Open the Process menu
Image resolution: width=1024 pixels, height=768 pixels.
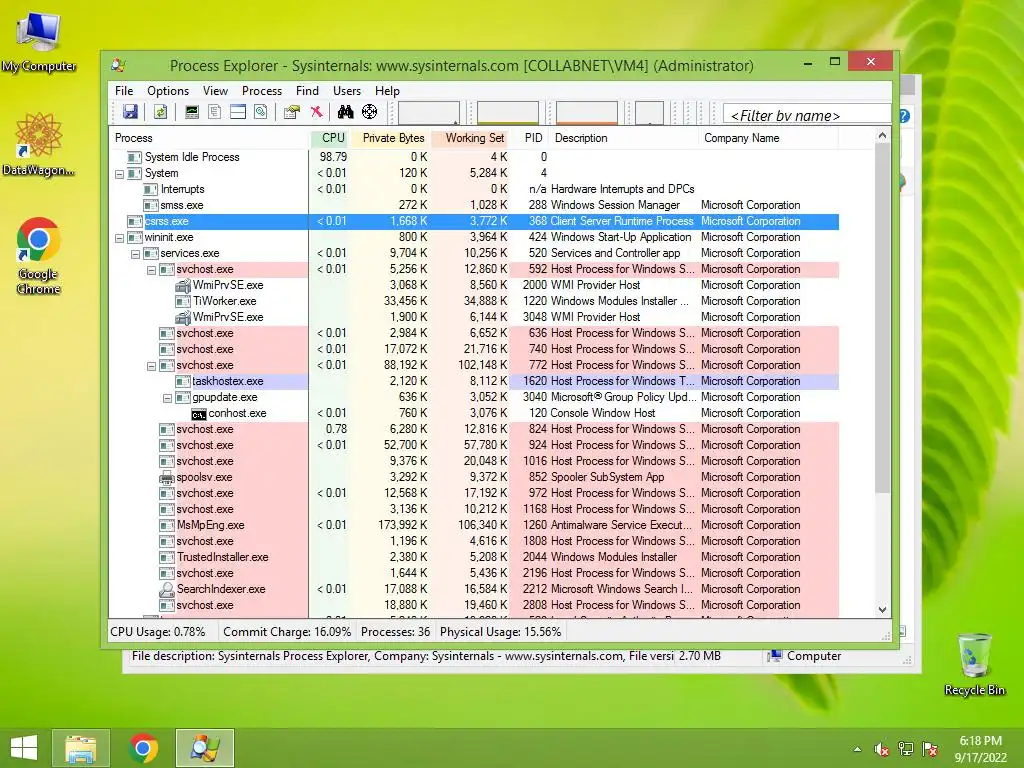pos(262,91)
